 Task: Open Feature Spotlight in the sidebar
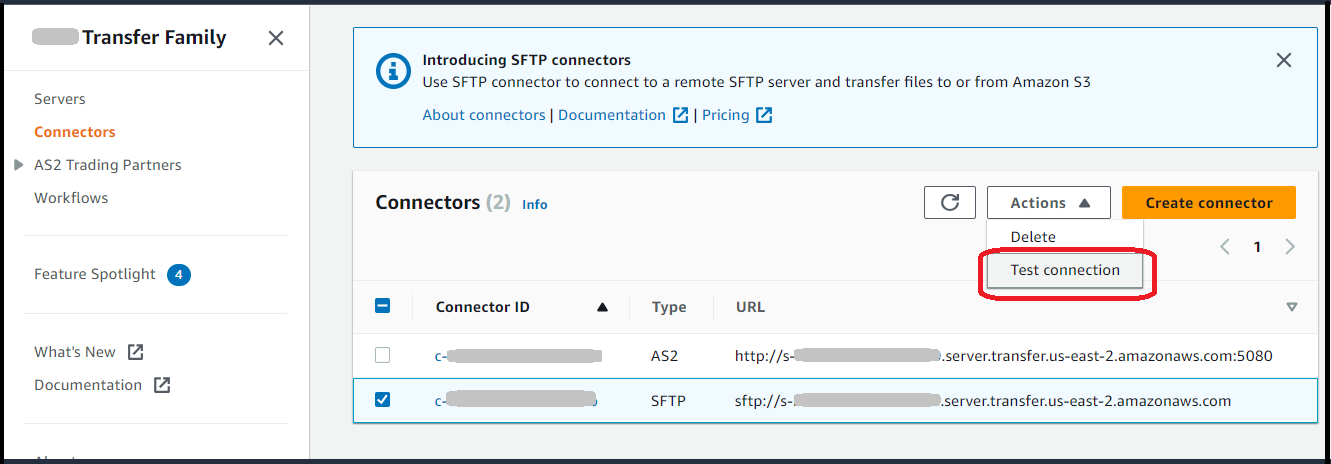coord(95,274)
